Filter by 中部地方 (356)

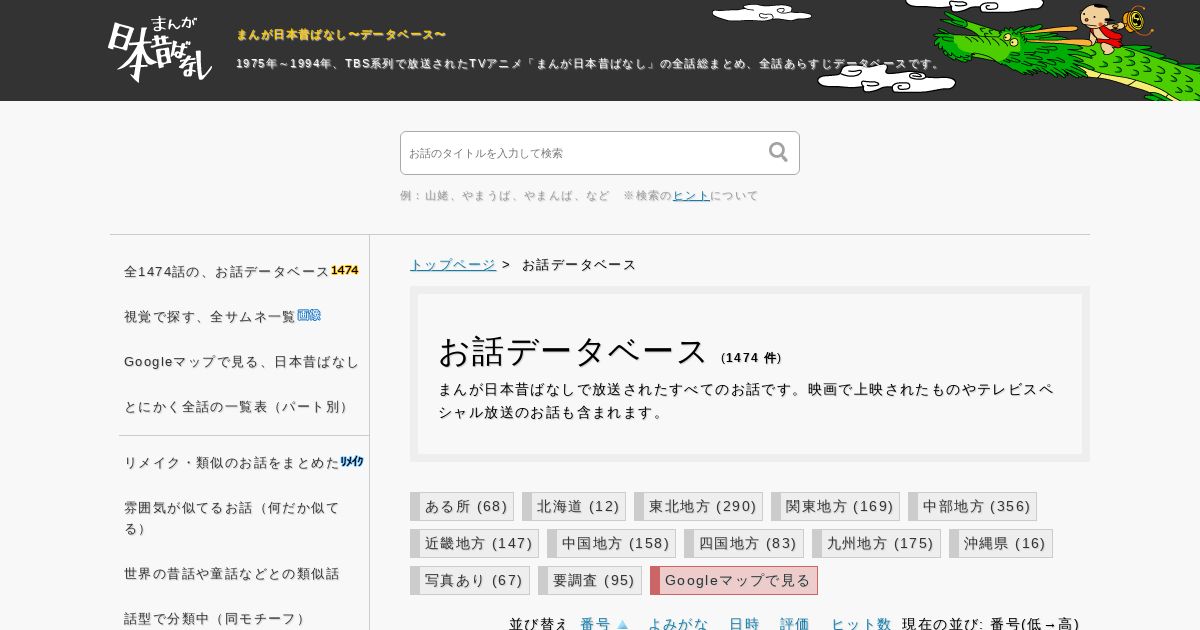[972, 506]
